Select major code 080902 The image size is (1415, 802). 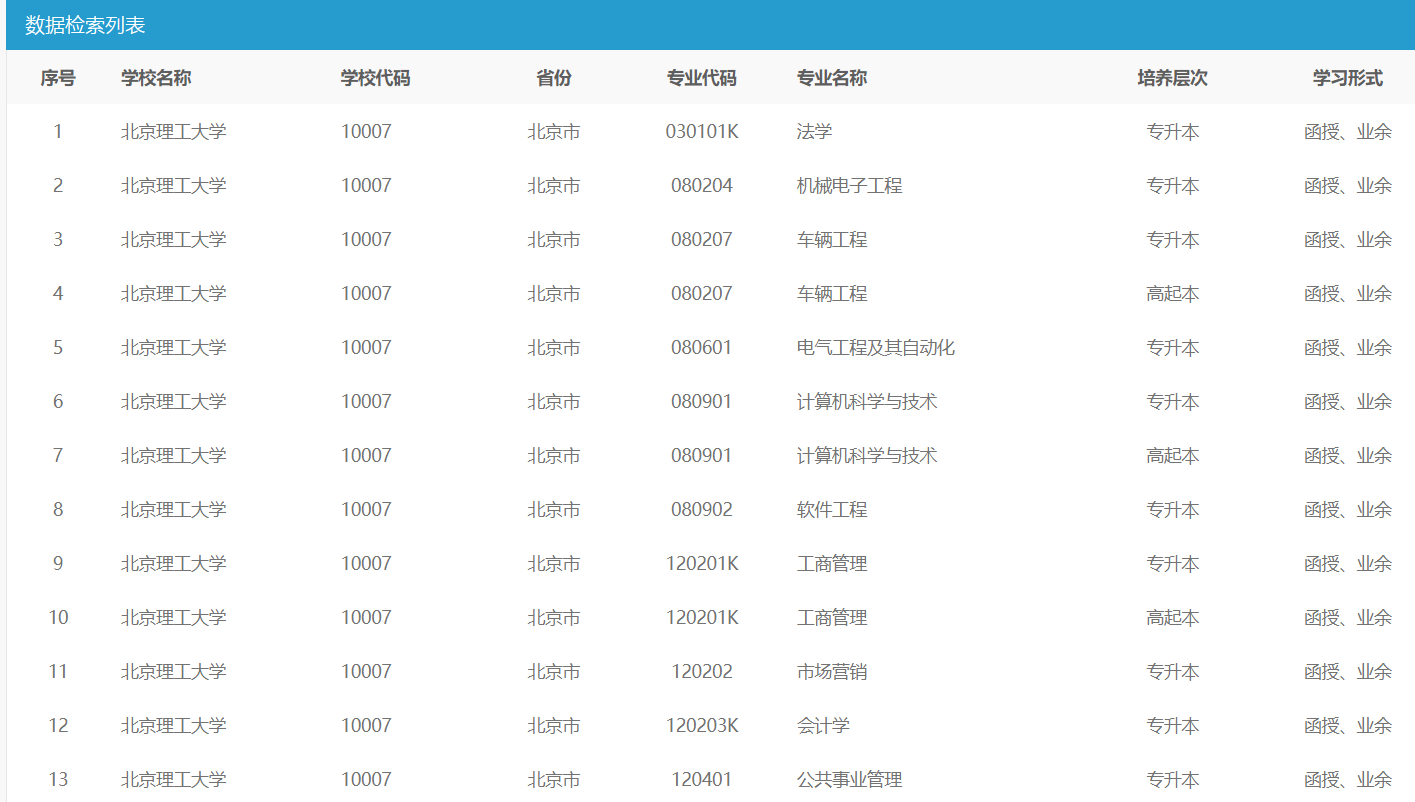pos(702,509)
